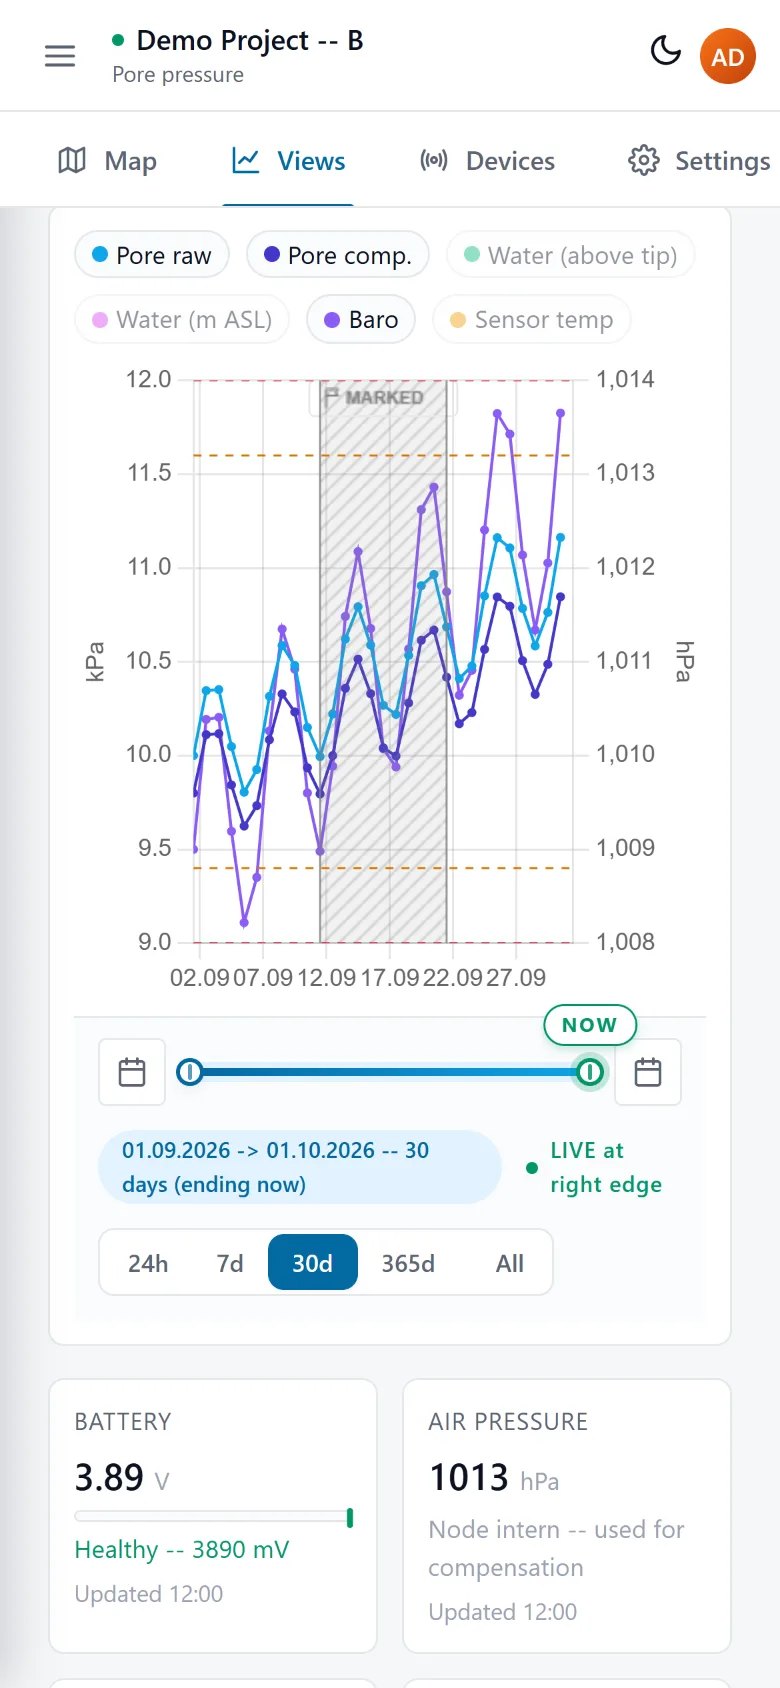Enable the Sensor temp series
The image size is (780, 1688).
point(532,319)
